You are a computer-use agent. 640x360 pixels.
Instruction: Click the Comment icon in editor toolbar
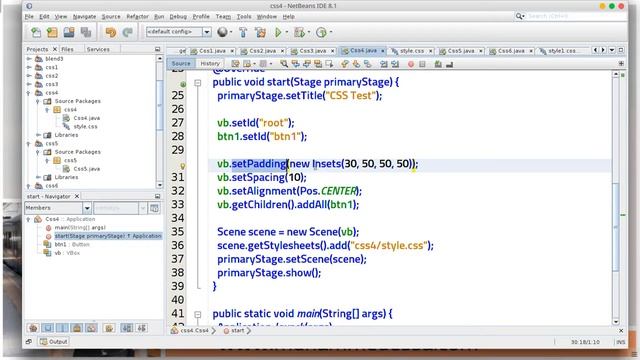point(438,64)
